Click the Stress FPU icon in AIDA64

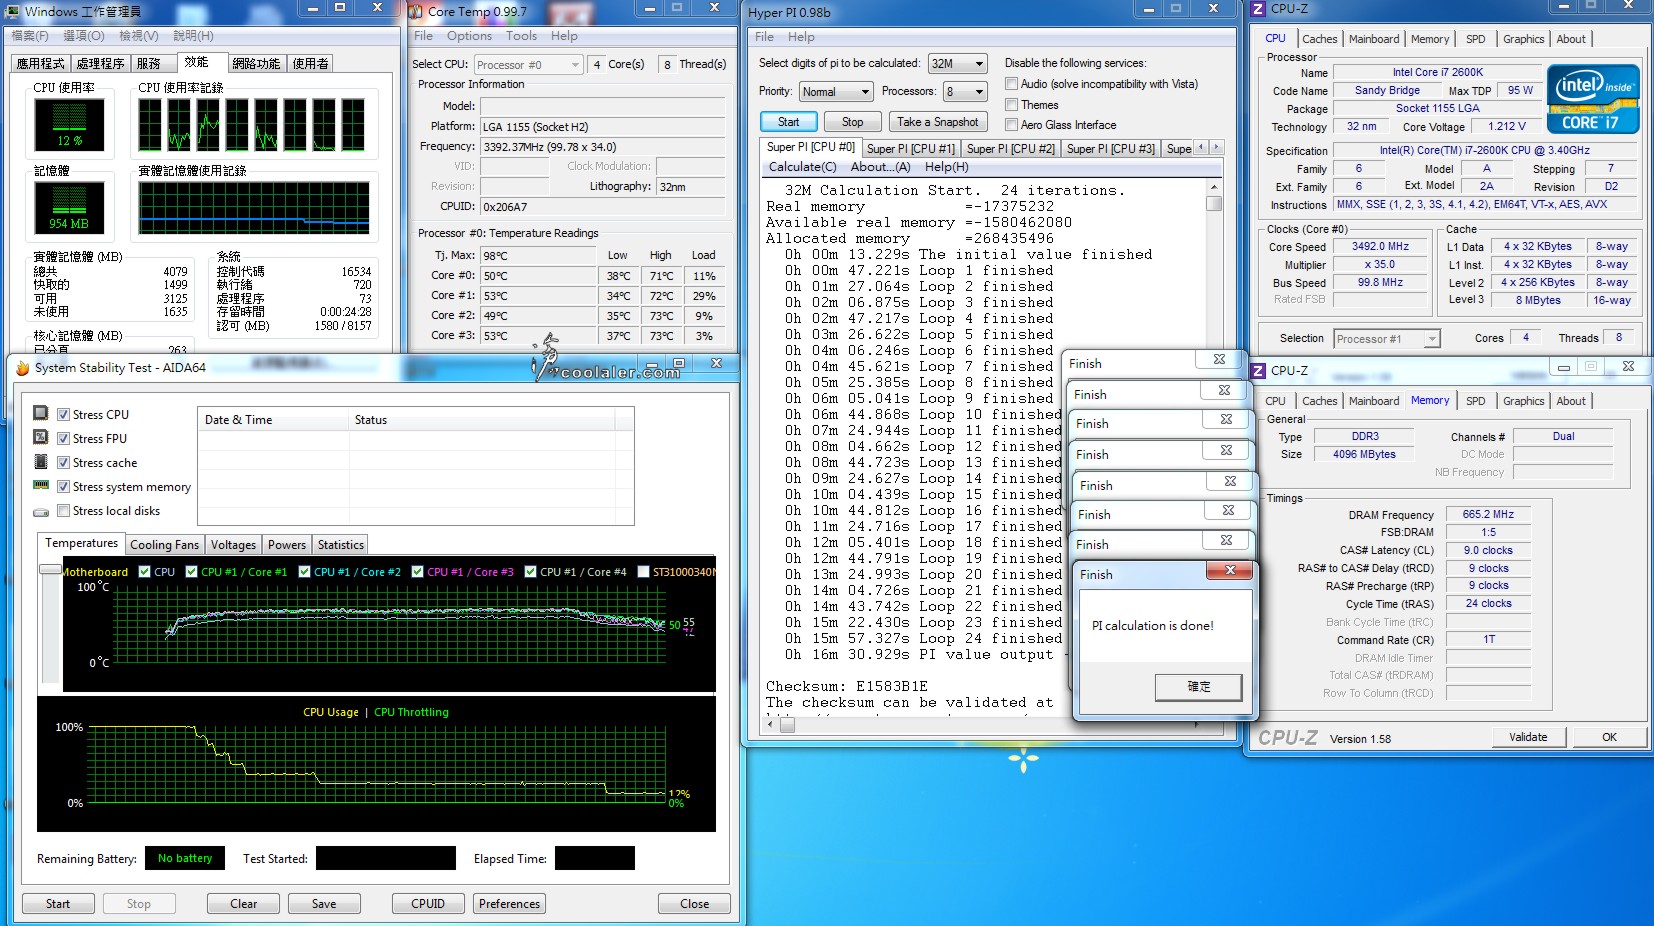[x=41, y=437]
